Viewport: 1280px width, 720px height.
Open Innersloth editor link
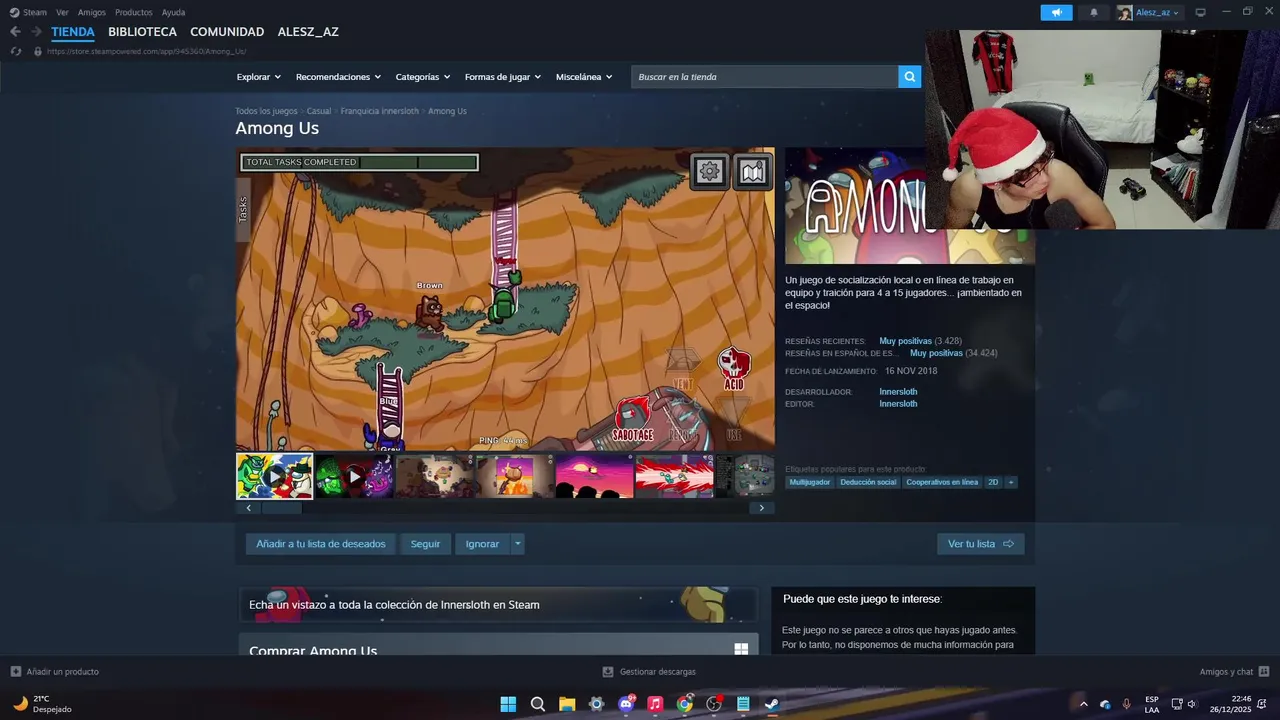[898, 404]
